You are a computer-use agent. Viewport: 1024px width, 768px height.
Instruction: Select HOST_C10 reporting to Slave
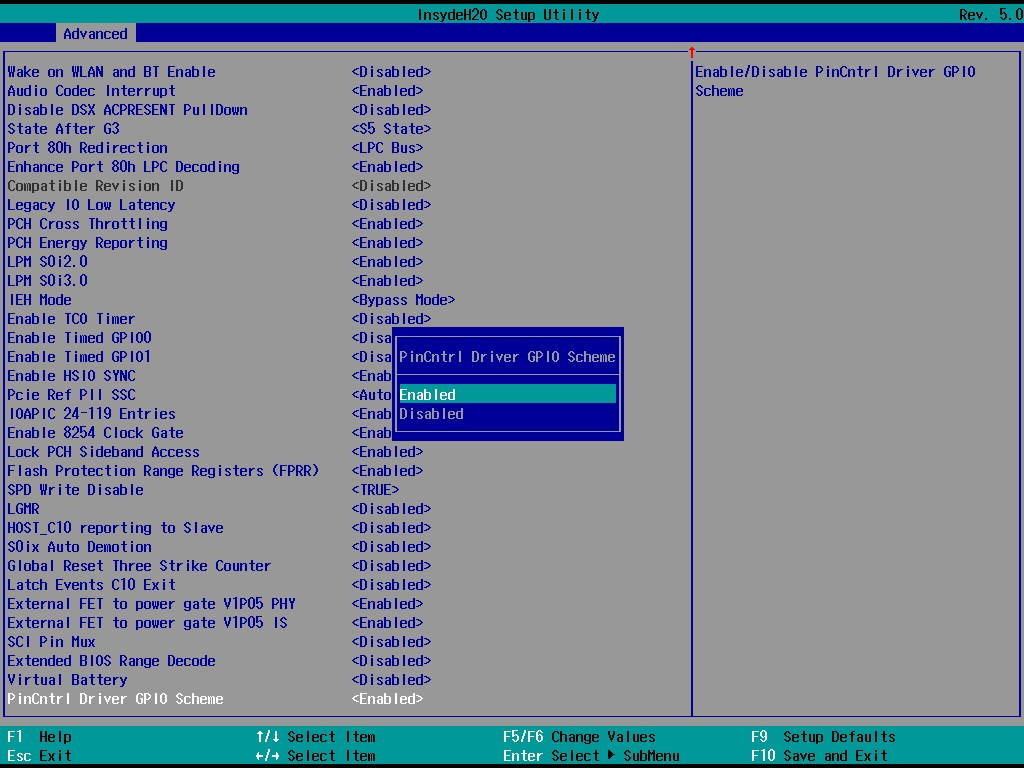[116, 527]
